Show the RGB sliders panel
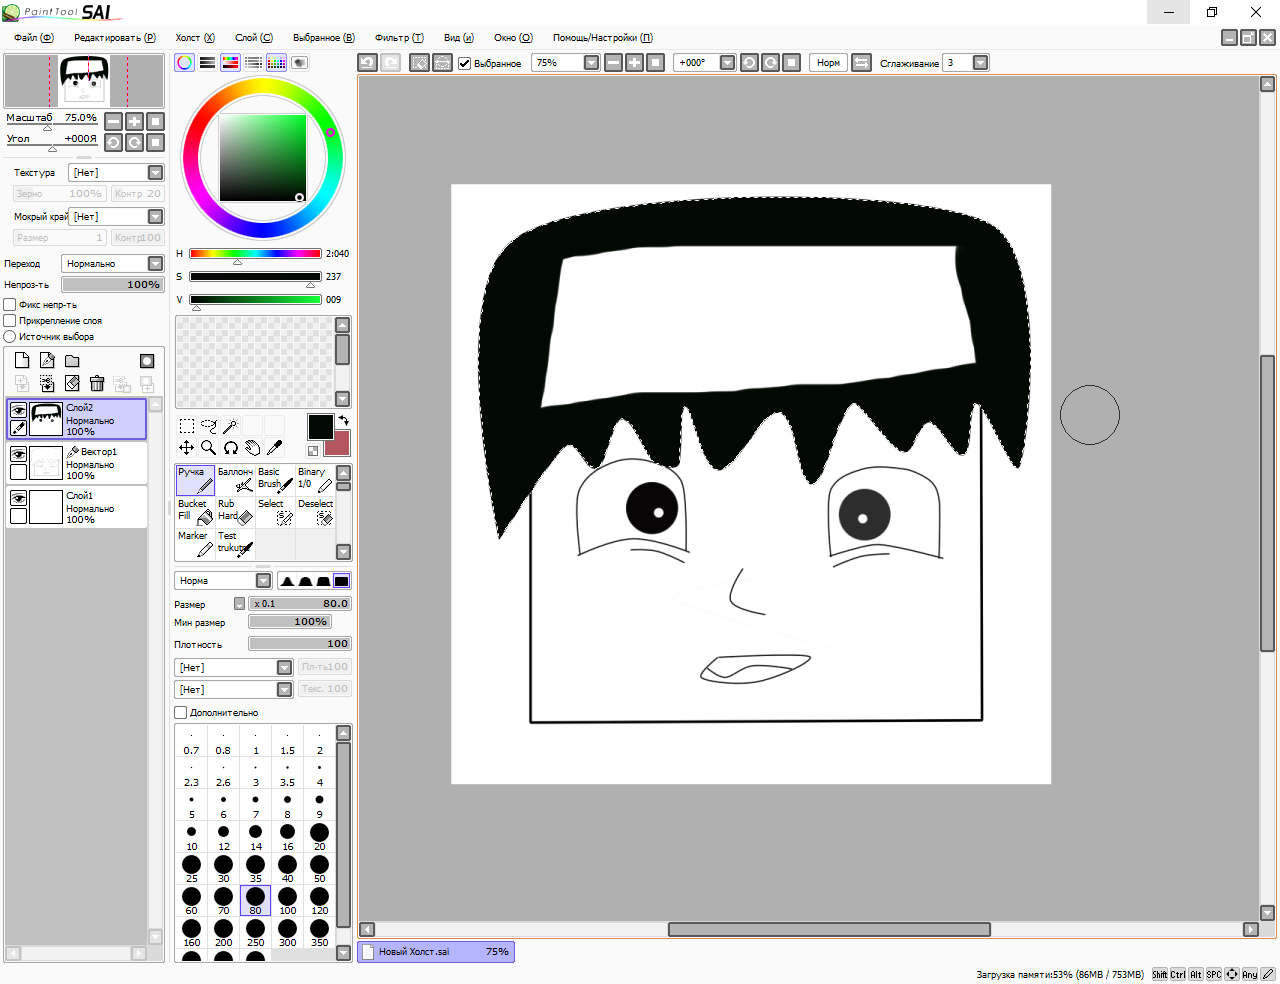The height and width of the screenshot is (984, 1280). (207, 62)
